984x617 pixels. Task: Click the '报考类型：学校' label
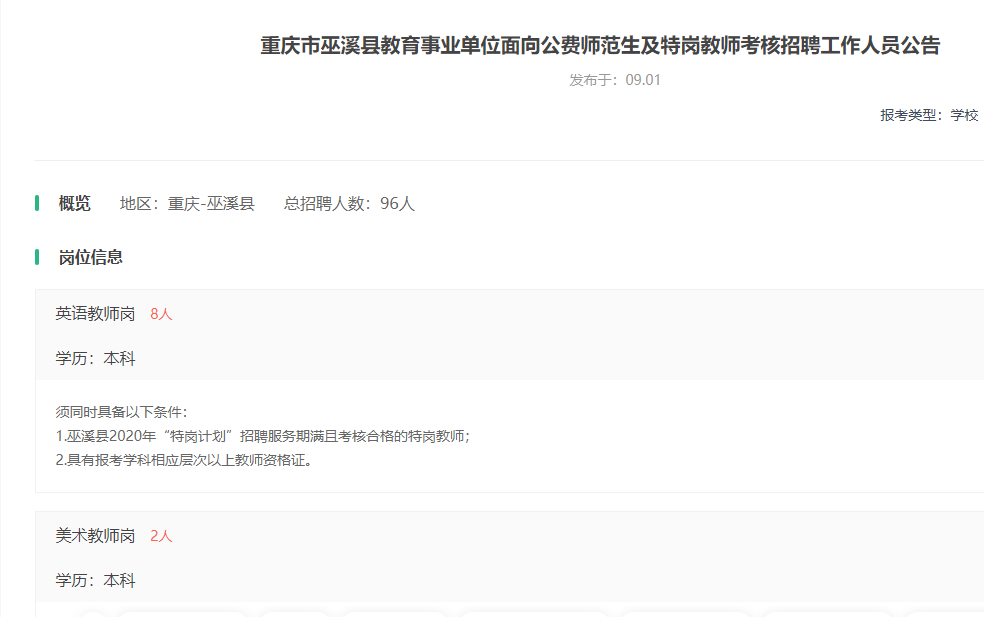(x=929, y=115)
